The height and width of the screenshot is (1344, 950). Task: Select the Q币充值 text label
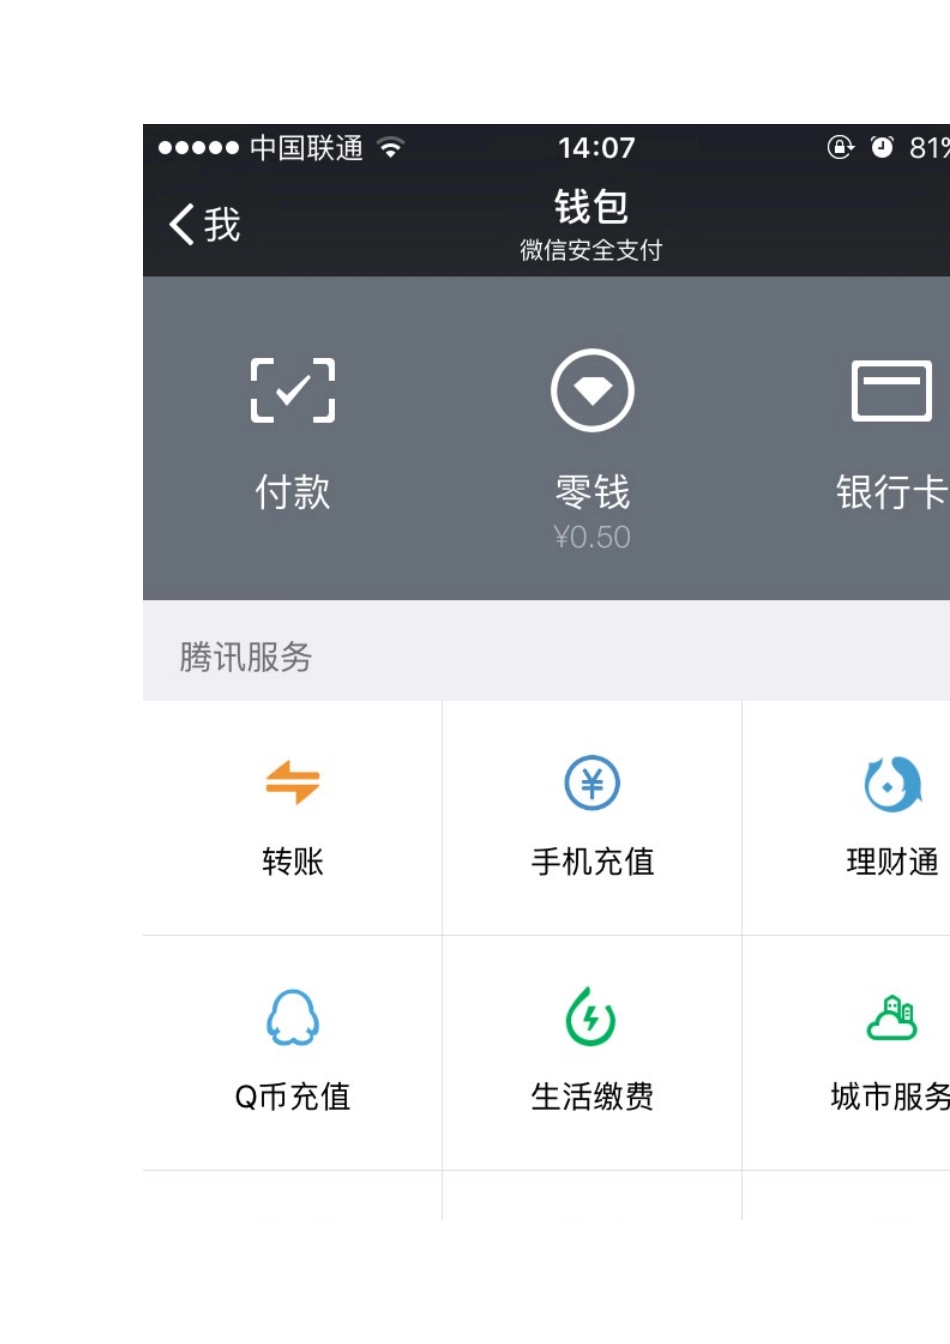coord(292,1097)
